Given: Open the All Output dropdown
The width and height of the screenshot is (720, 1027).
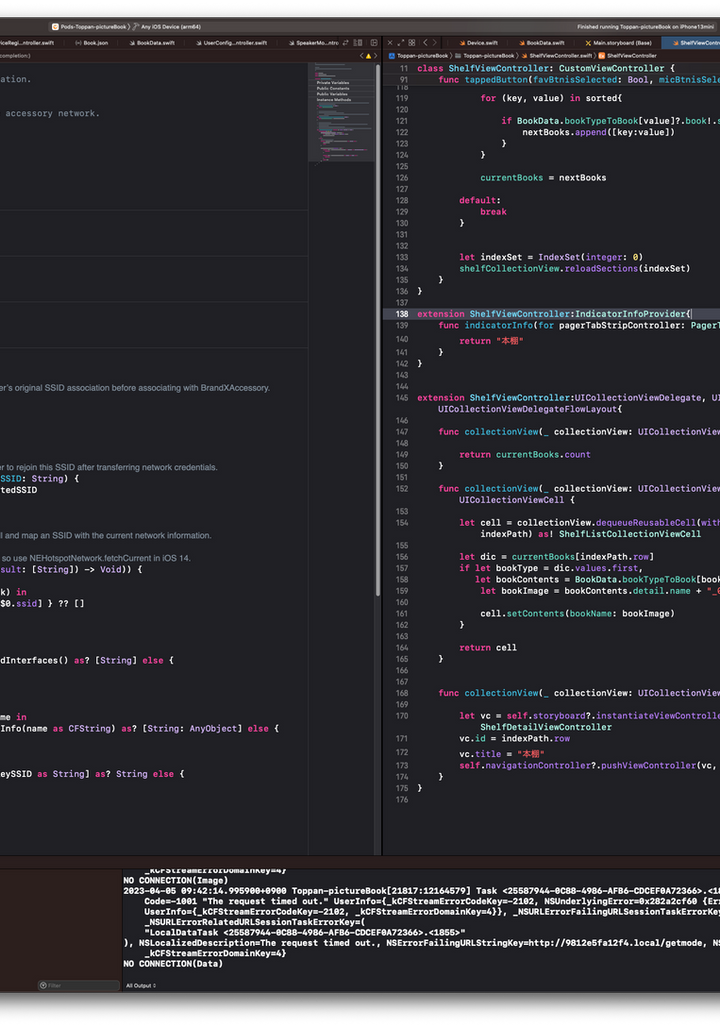Looking at the screenshot, I should click(141, 985).
